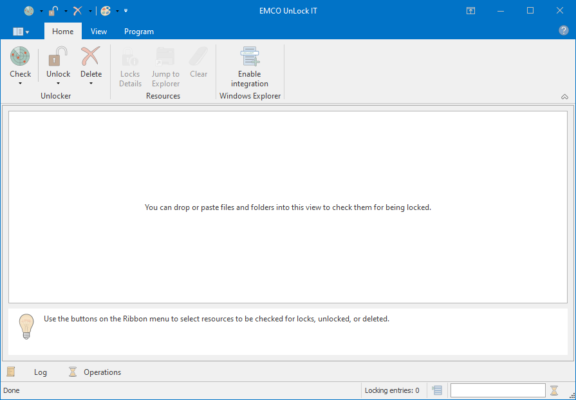
Task: Click the Locking entries: 0 status text
Action: pos(392,390)
